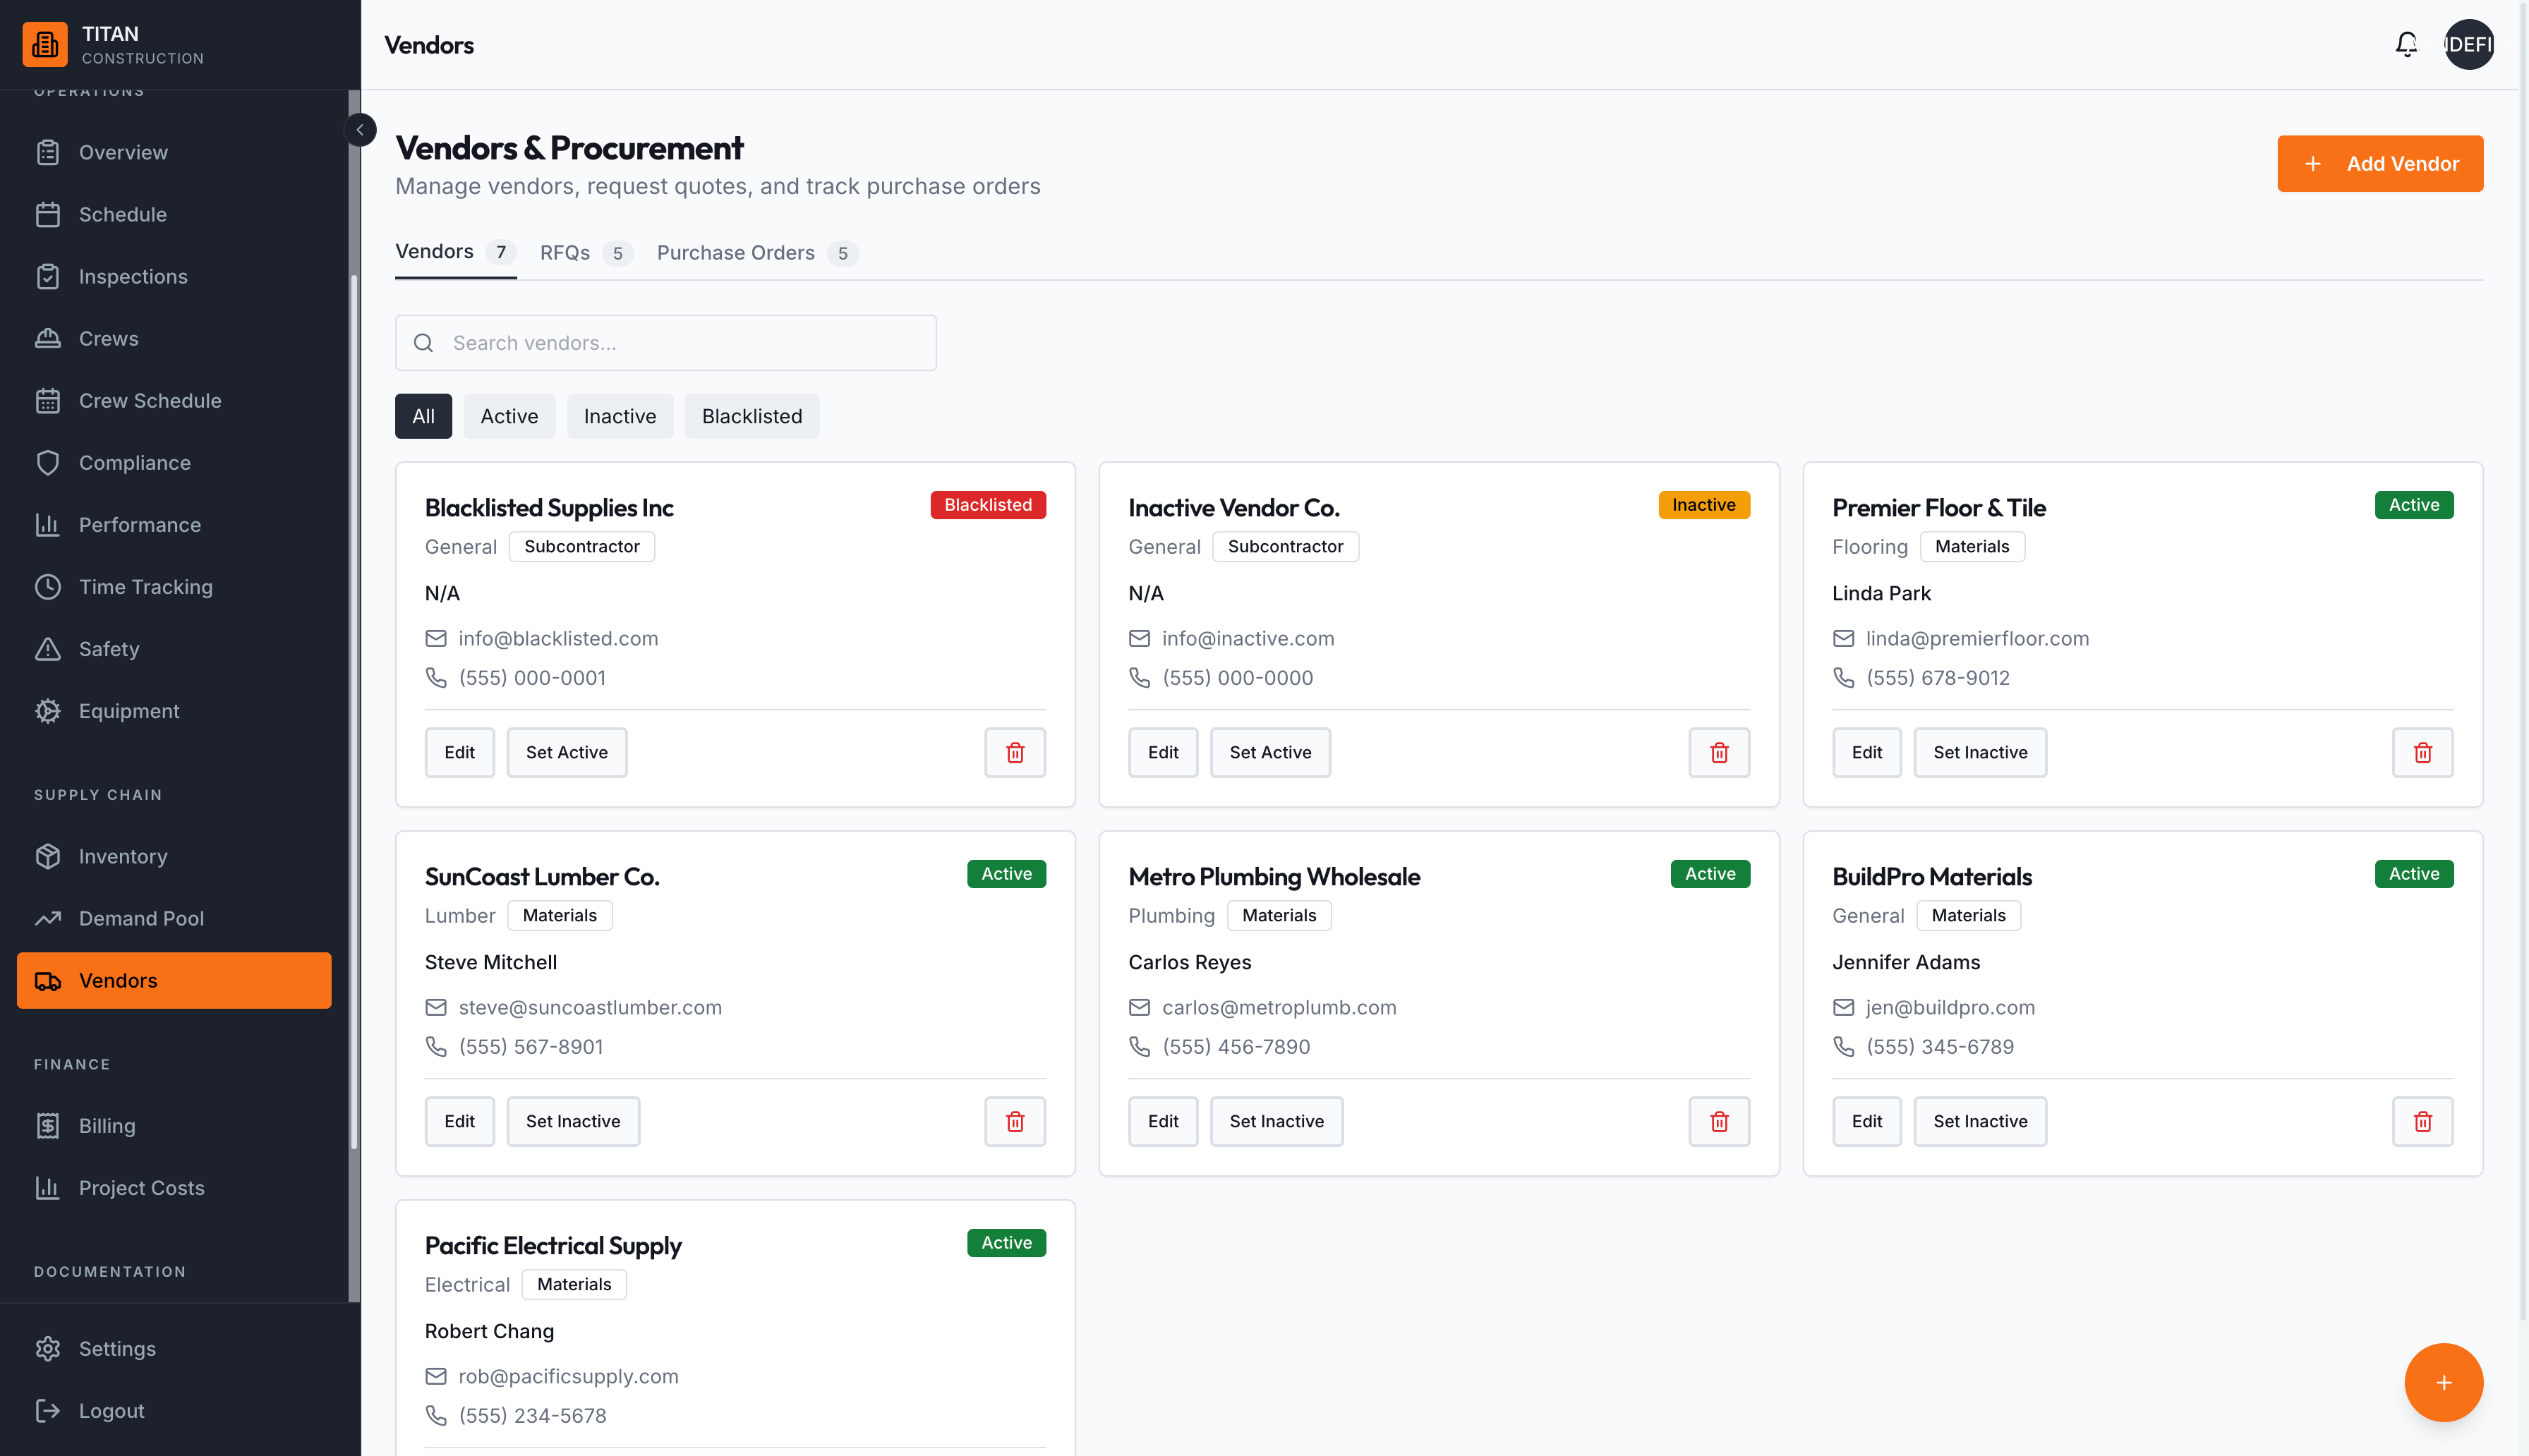The height and width of the screenshot is (1456, 2529).
Task: Switch to the RFQs tab
Action: point(586,253)
